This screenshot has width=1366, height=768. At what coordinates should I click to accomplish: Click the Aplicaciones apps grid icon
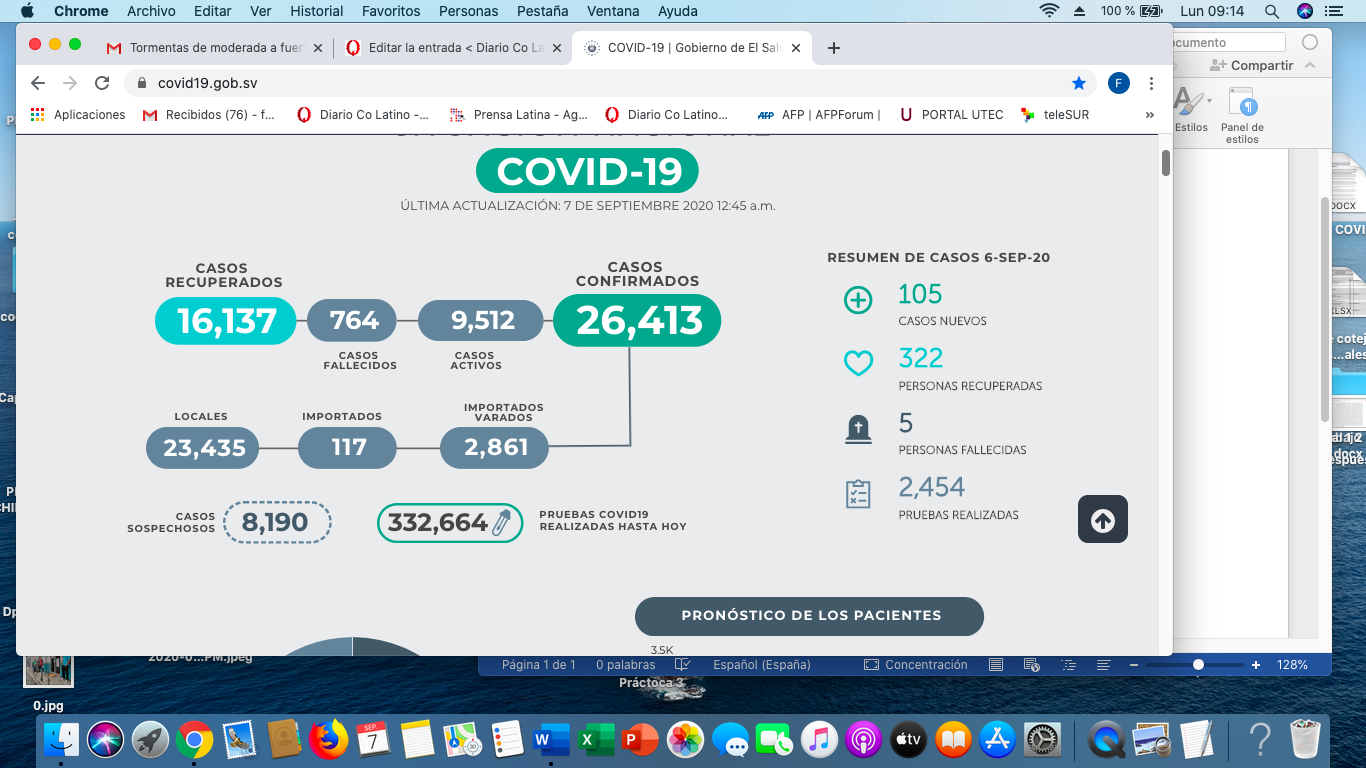38,115
